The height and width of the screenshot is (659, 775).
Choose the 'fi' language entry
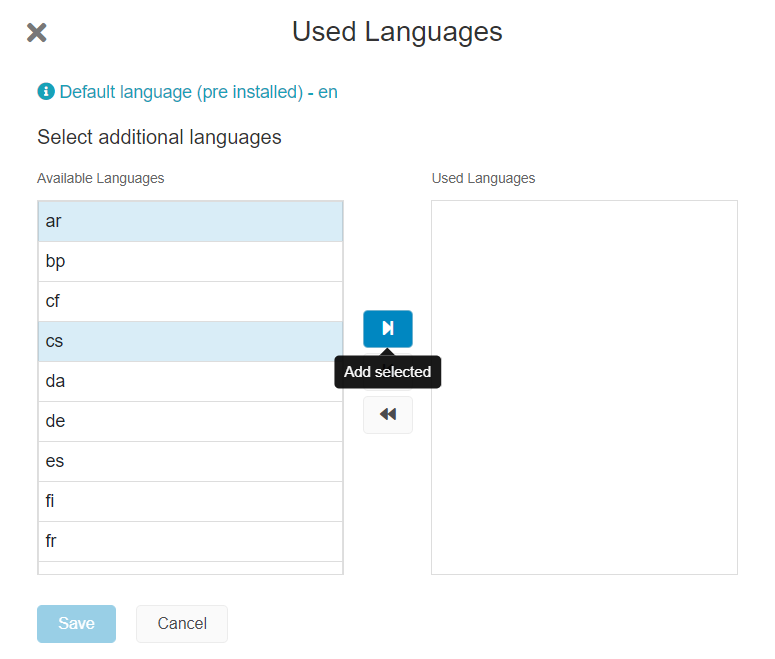pos(190,502)
